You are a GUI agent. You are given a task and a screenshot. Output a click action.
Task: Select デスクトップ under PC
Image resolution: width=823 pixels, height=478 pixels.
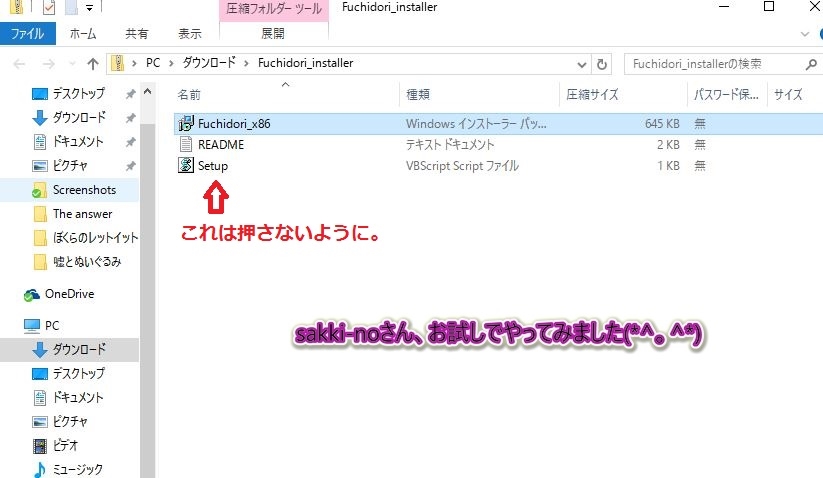coord(79,374)
